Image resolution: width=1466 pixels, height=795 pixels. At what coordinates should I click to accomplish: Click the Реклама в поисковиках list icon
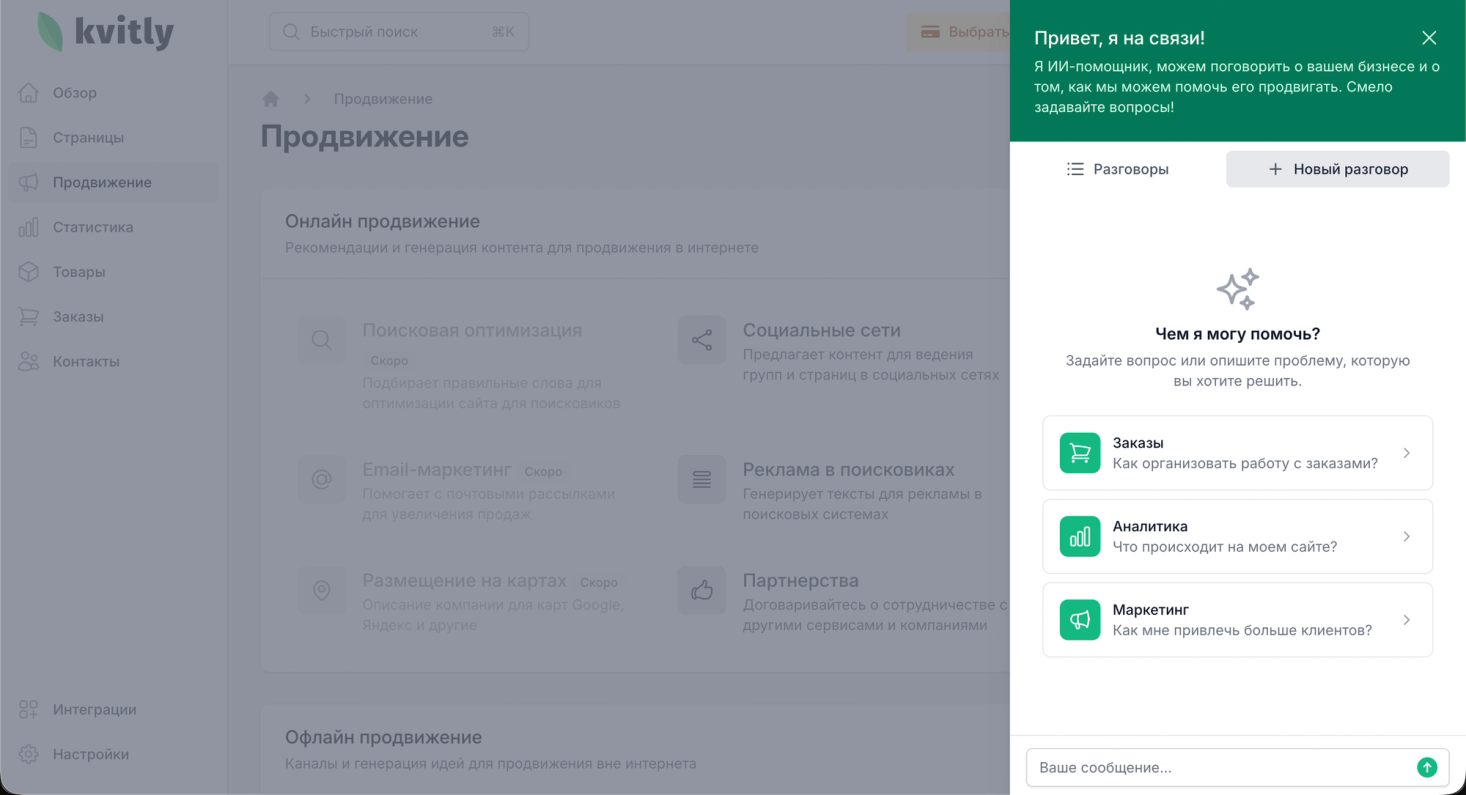pos(702,480)
